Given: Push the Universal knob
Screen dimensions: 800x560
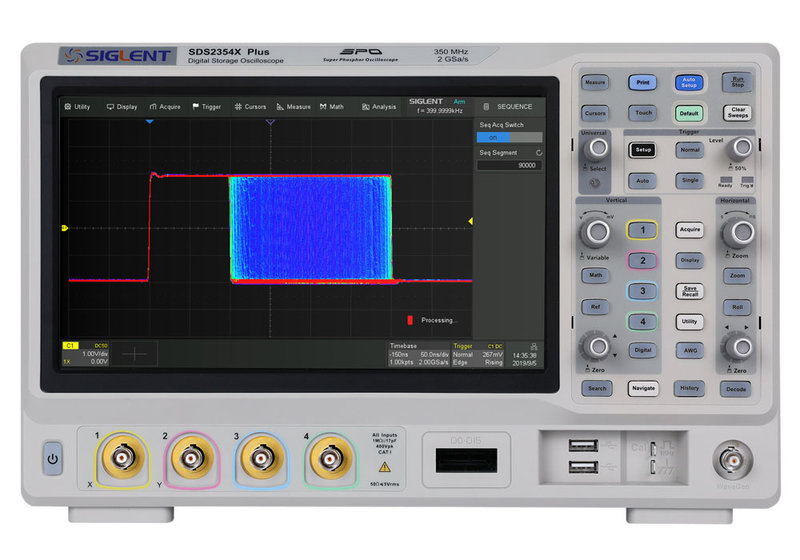Looking at the screenshot, I should coord(597,148).
